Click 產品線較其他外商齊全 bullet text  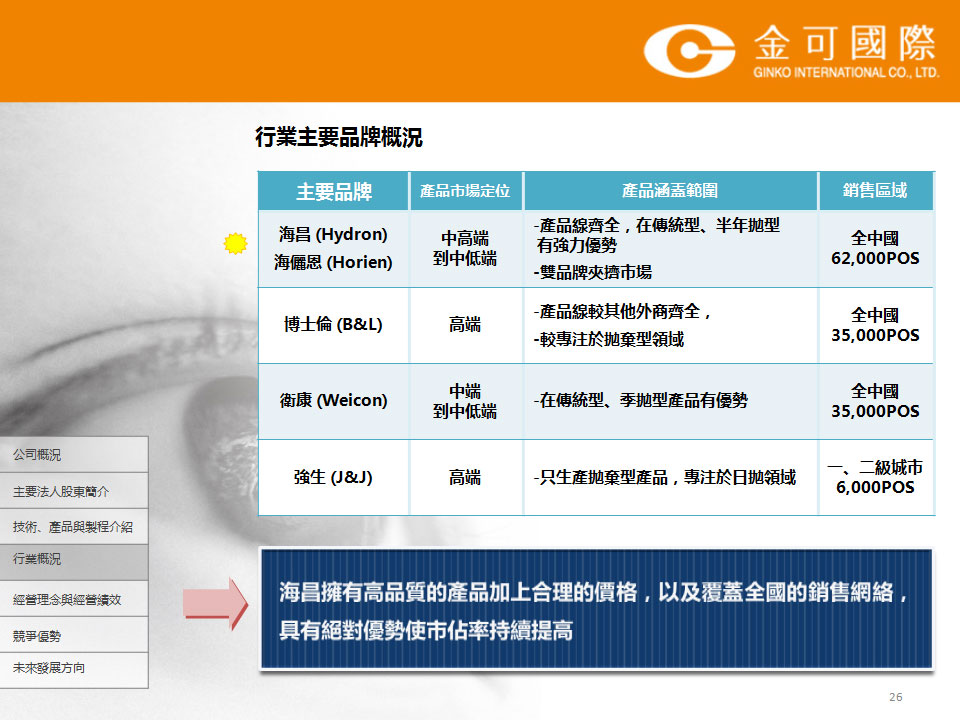pos(622,312)
